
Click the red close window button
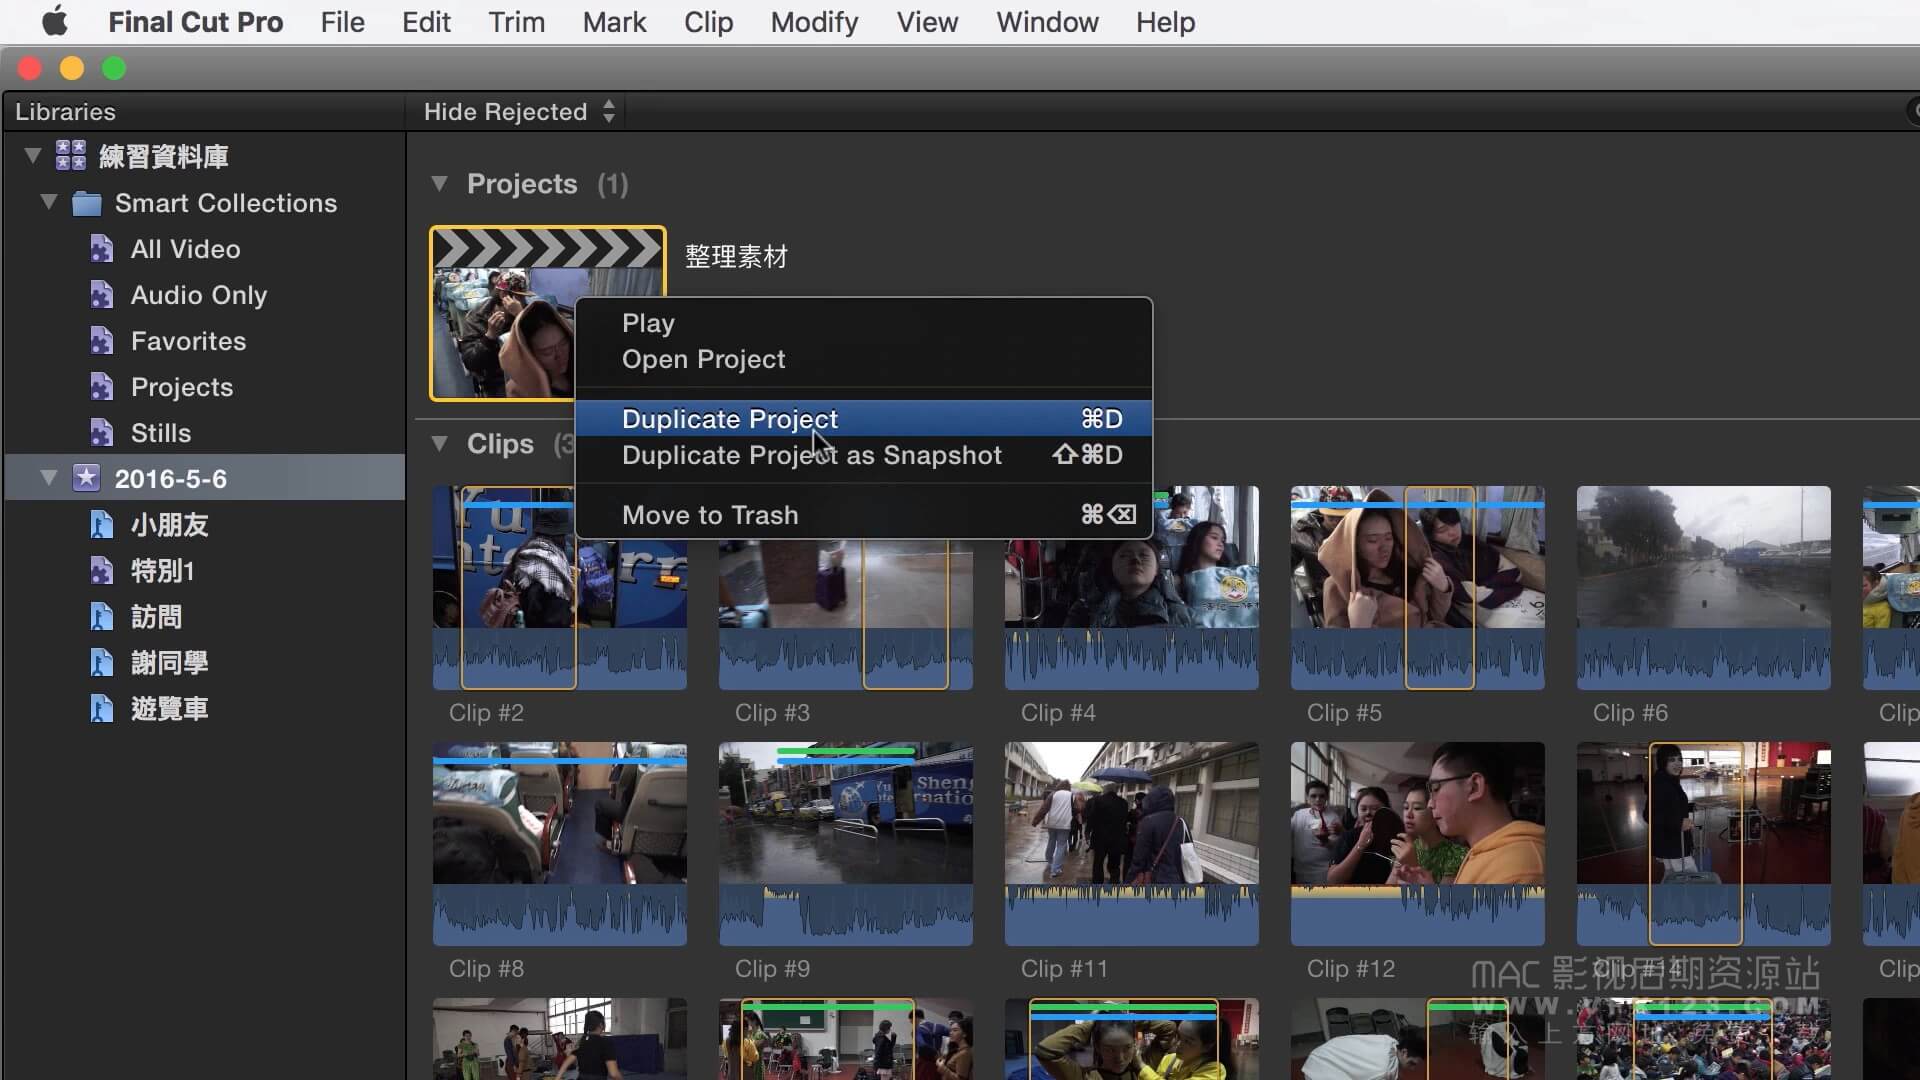pos(30,68)
